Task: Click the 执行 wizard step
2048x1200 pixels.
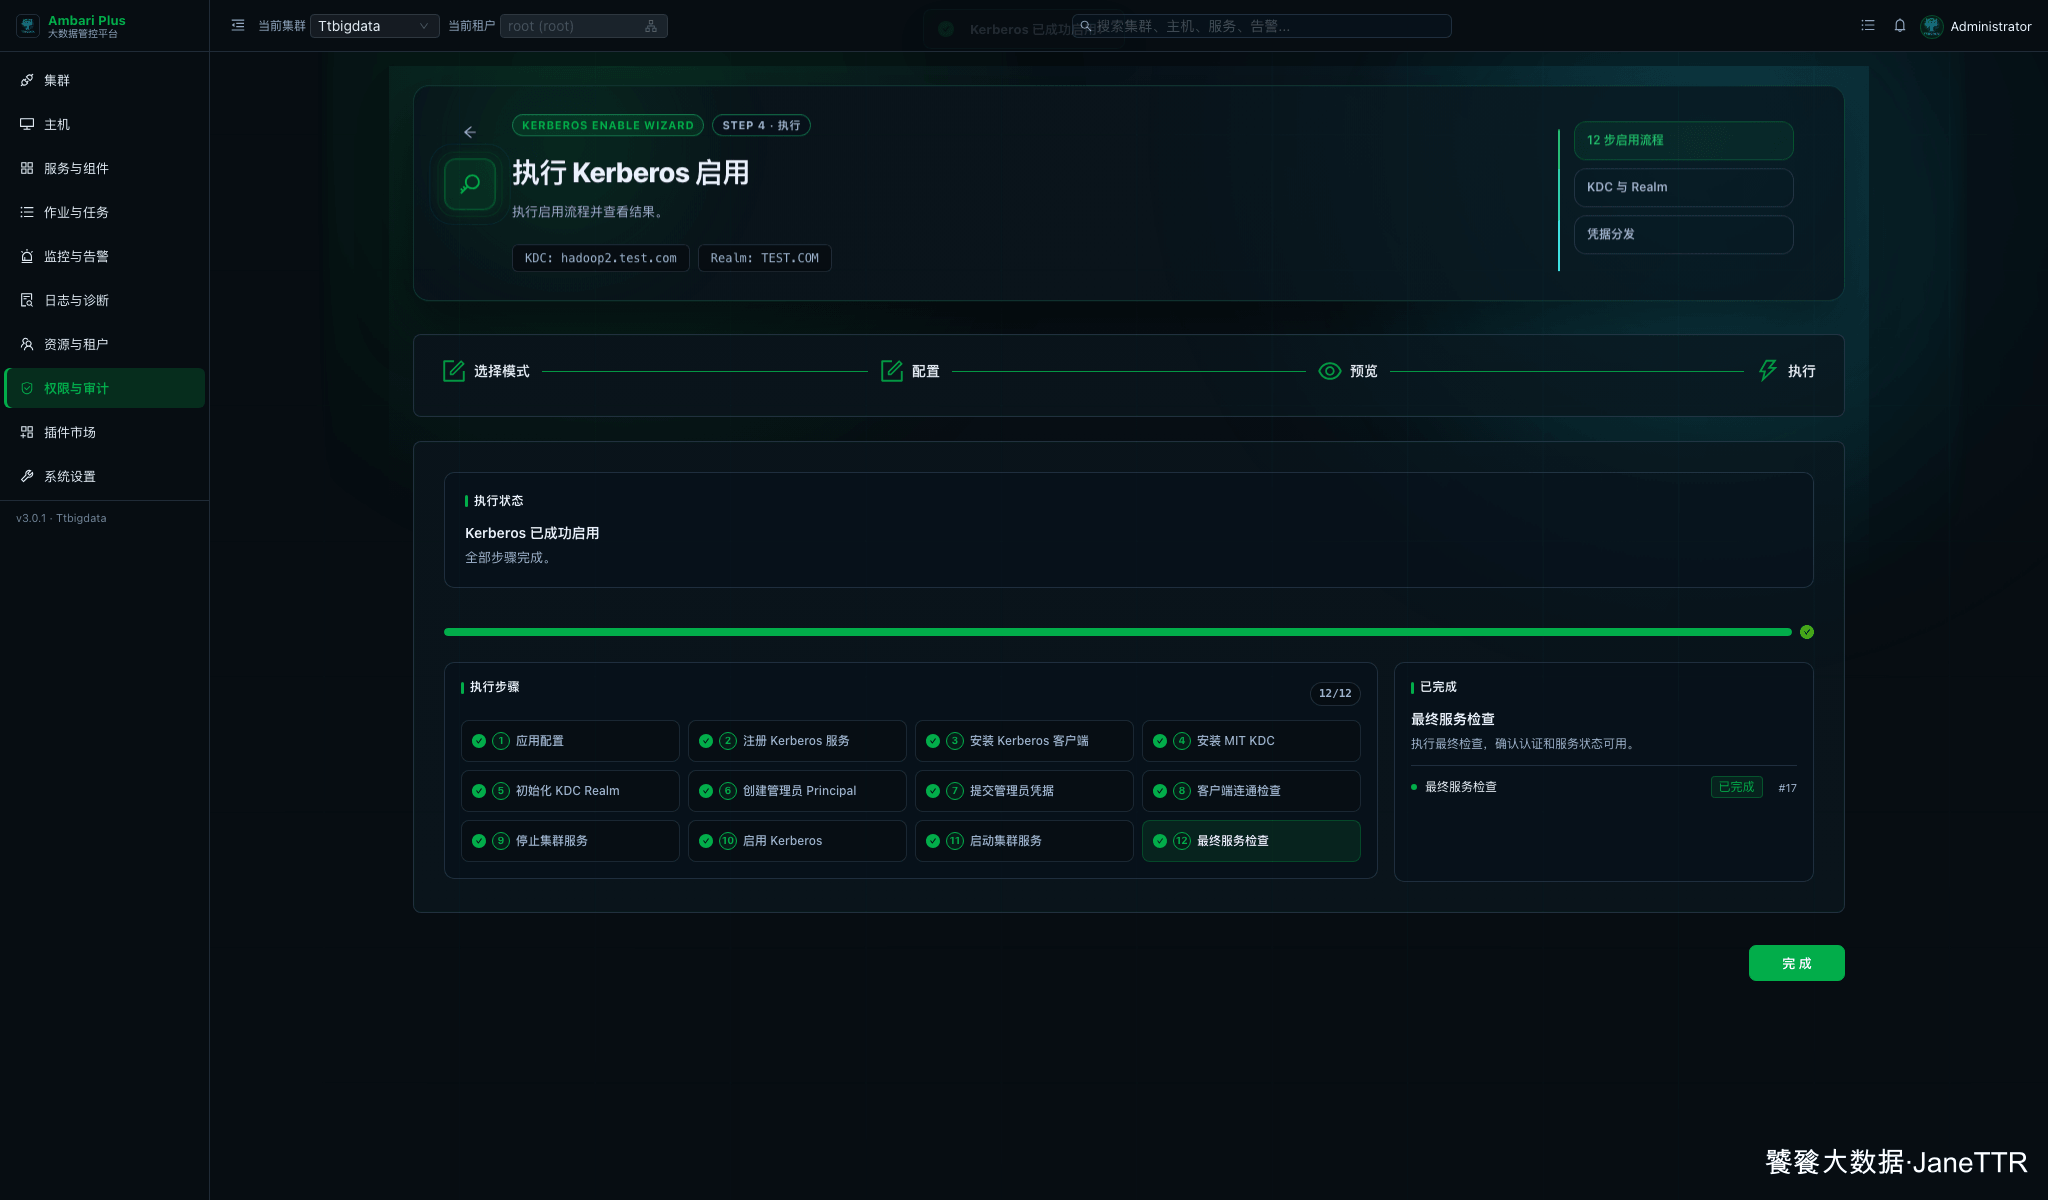Action: [x=1786, y=371]
